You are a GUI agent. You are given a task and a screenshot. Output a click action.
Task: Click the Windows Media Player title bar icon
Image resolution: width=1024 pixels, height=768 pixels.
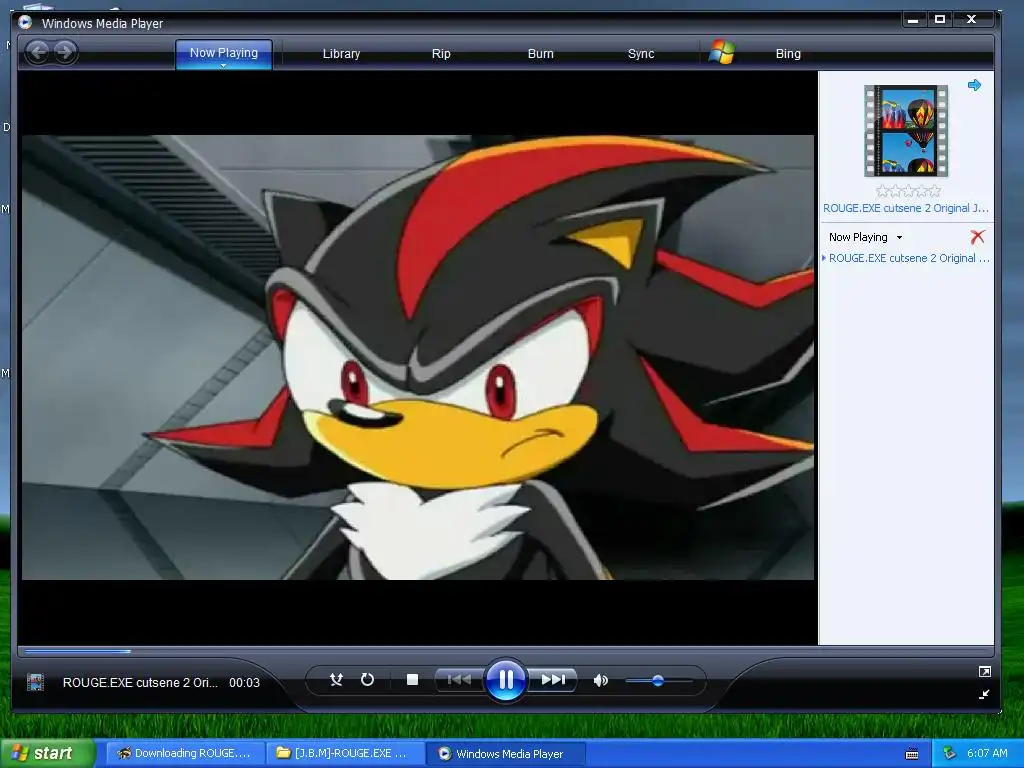tap(25, 23)
